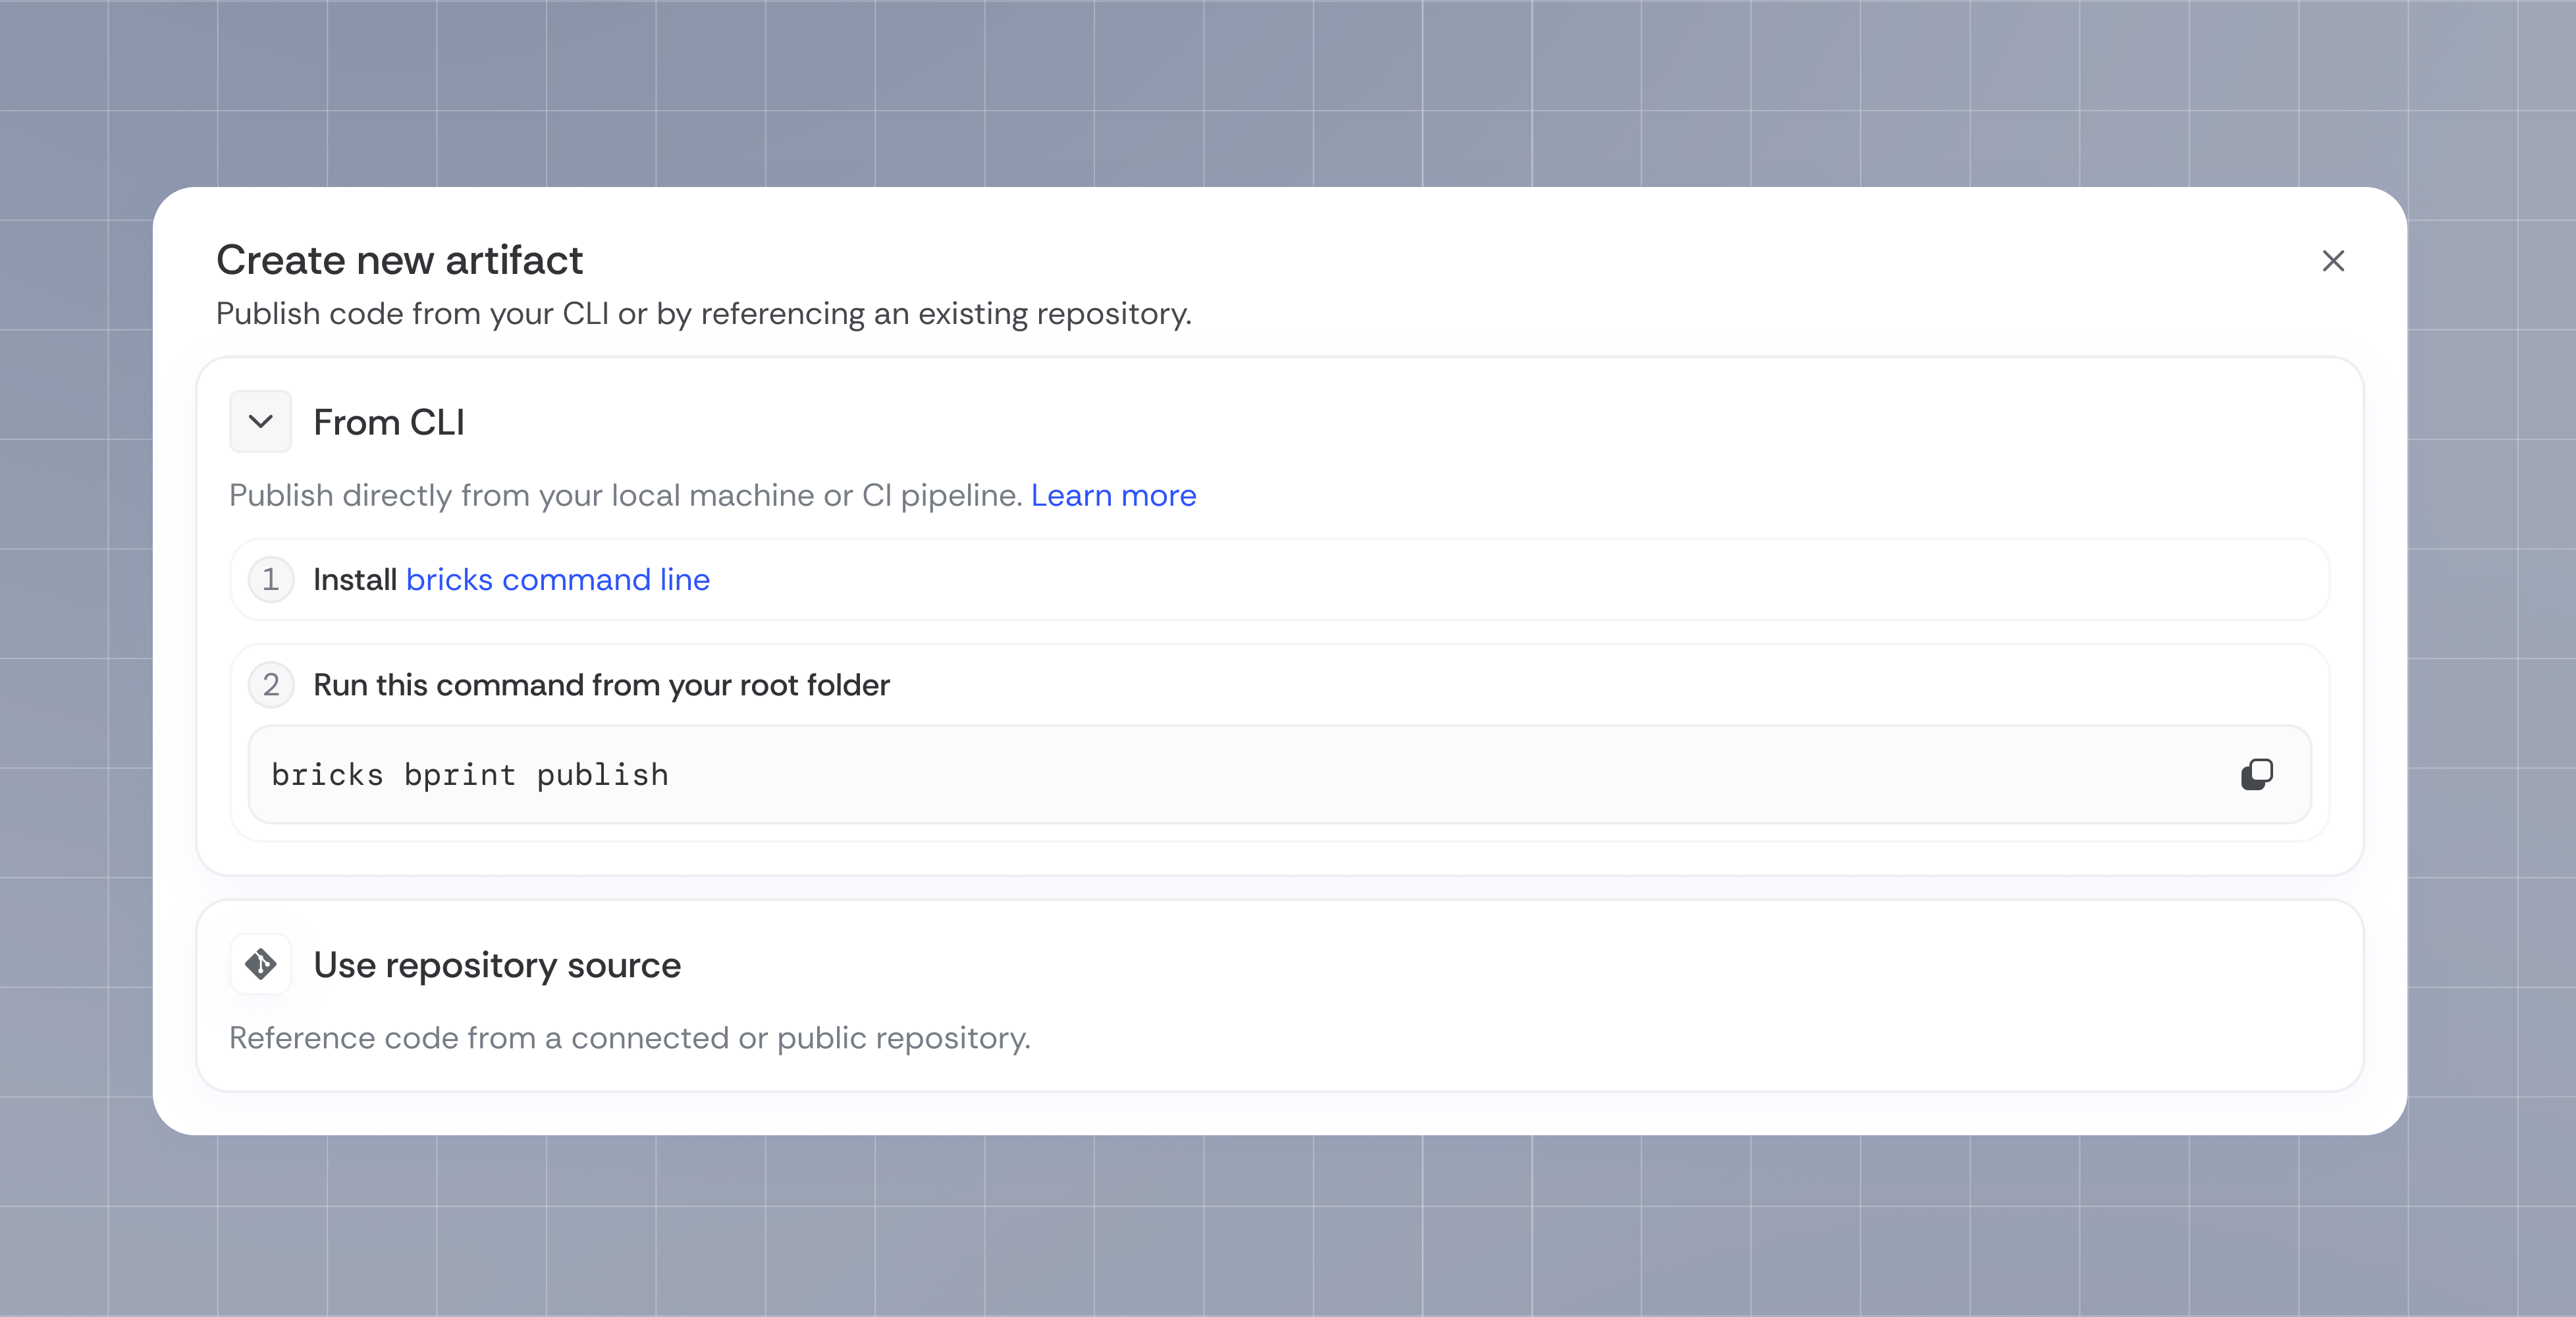
Task: Click the Publish code from your CLI subtitle
Action: click(704, 314)
